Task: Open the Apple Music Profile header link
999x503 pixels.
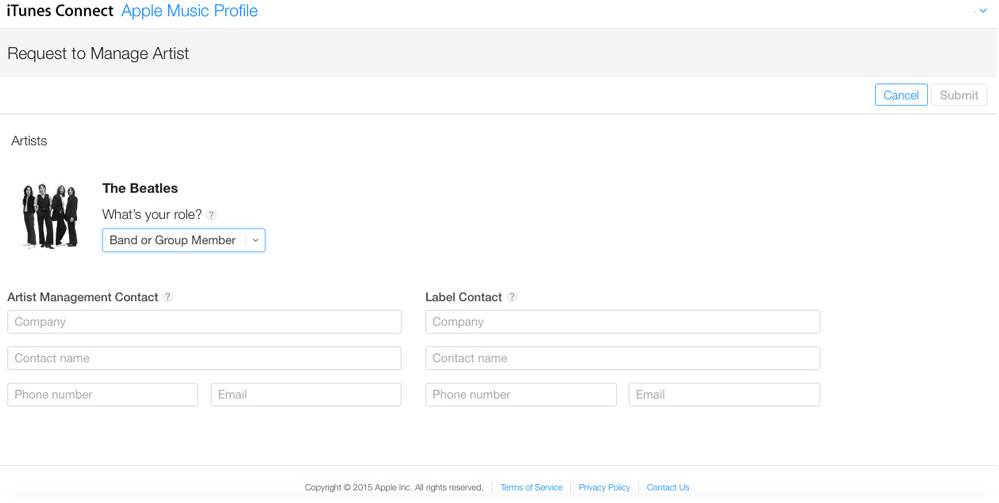Action: click(x=189, y=11)
